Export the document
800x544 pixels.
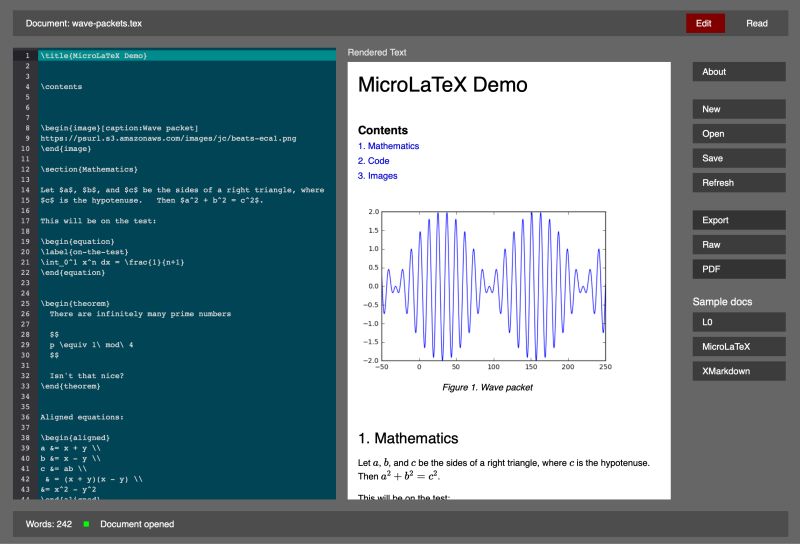(739, 220)
